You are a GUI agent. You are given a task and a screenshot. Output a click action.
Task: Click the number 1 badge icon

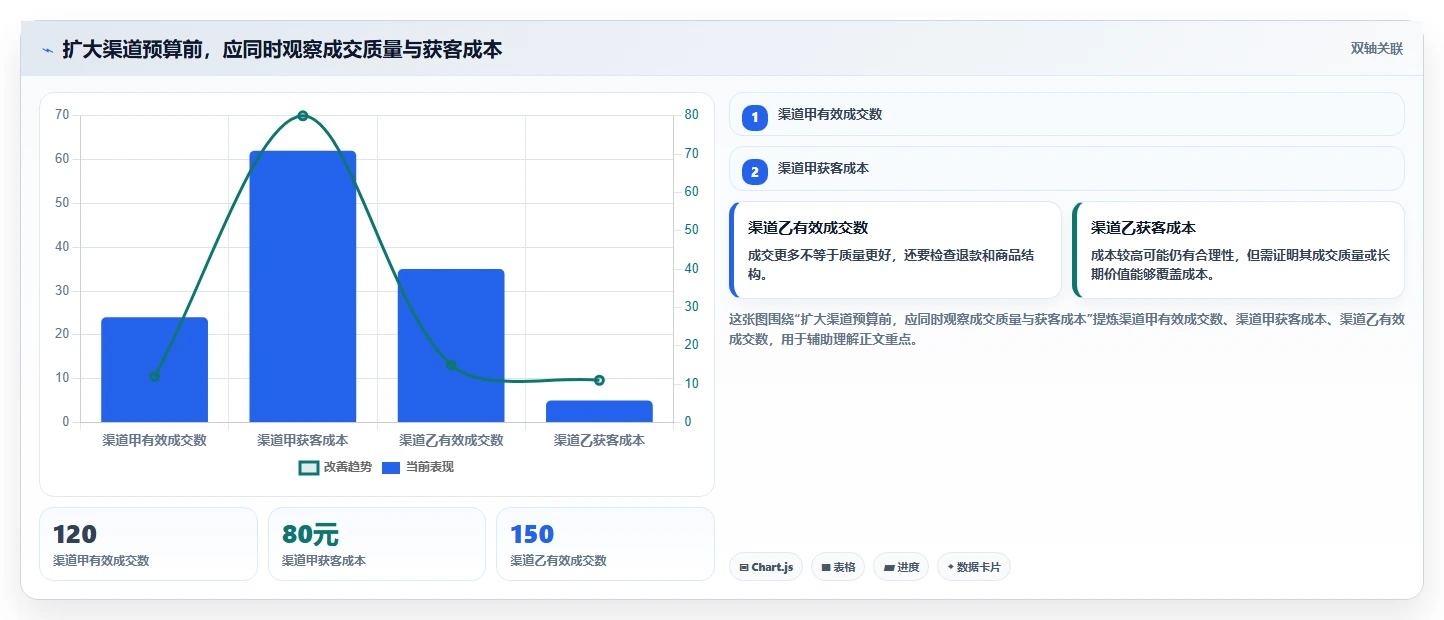(x=755, y=118)
